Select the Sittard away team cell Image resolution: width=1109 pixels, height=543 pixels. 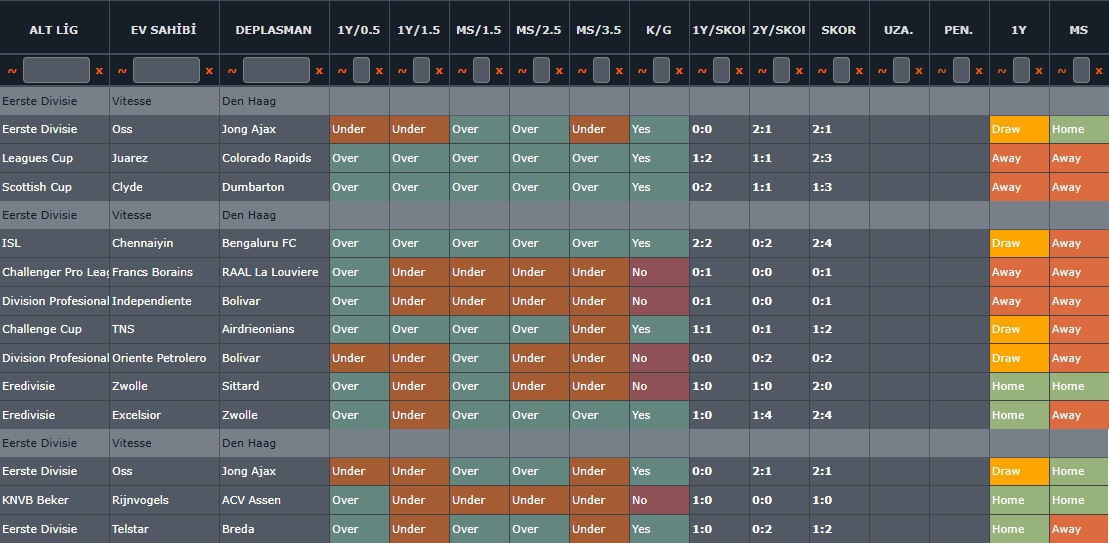274,386
